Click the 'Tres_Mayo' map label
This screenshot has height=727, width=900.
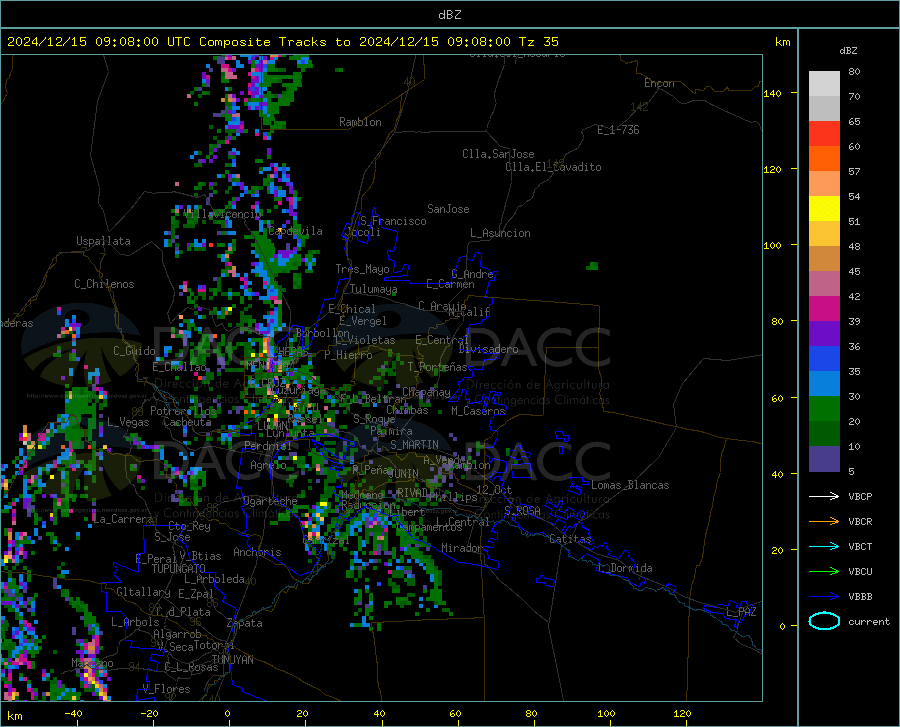[x=362, y=269]
